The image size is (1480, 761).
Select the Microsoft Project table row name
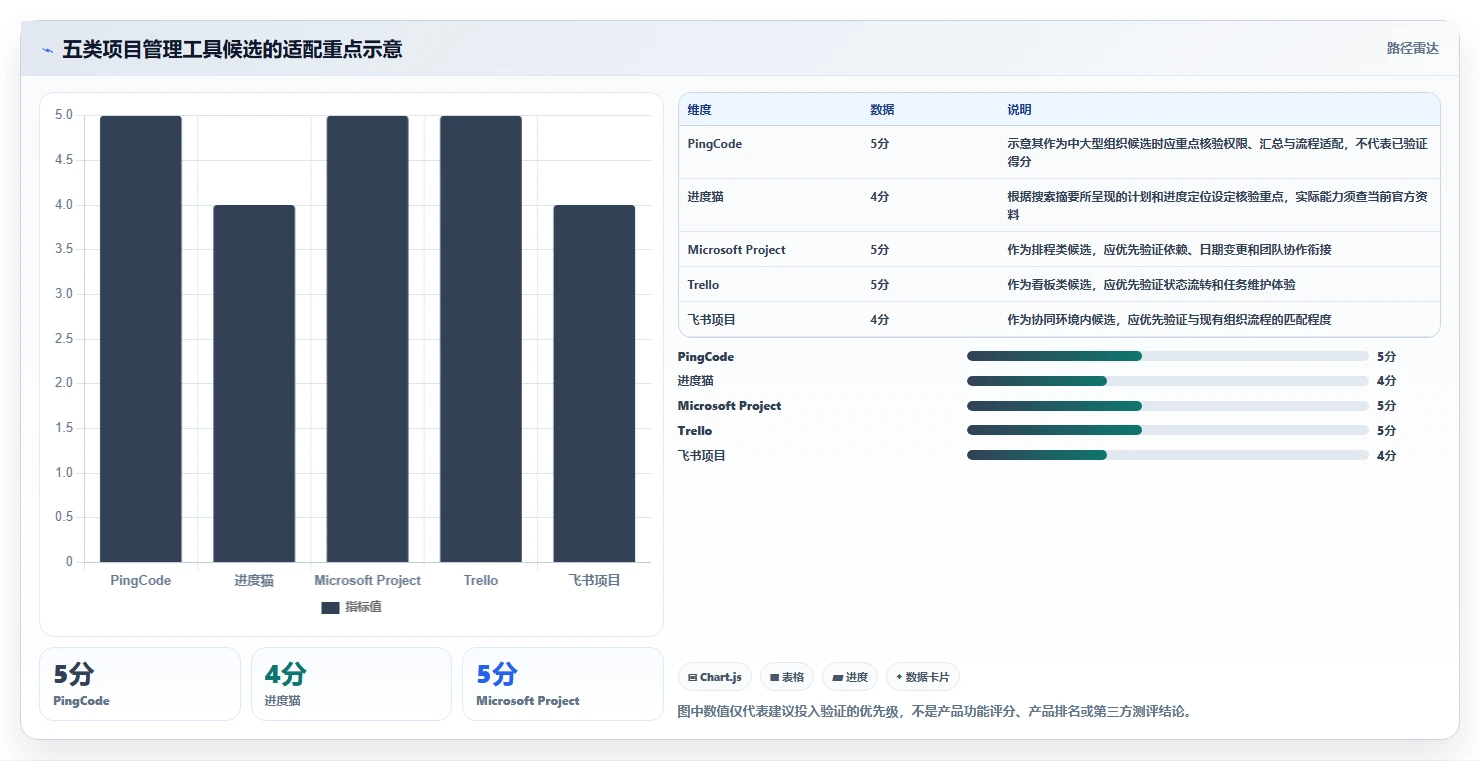pyautogui.click(x=737, y=250)
